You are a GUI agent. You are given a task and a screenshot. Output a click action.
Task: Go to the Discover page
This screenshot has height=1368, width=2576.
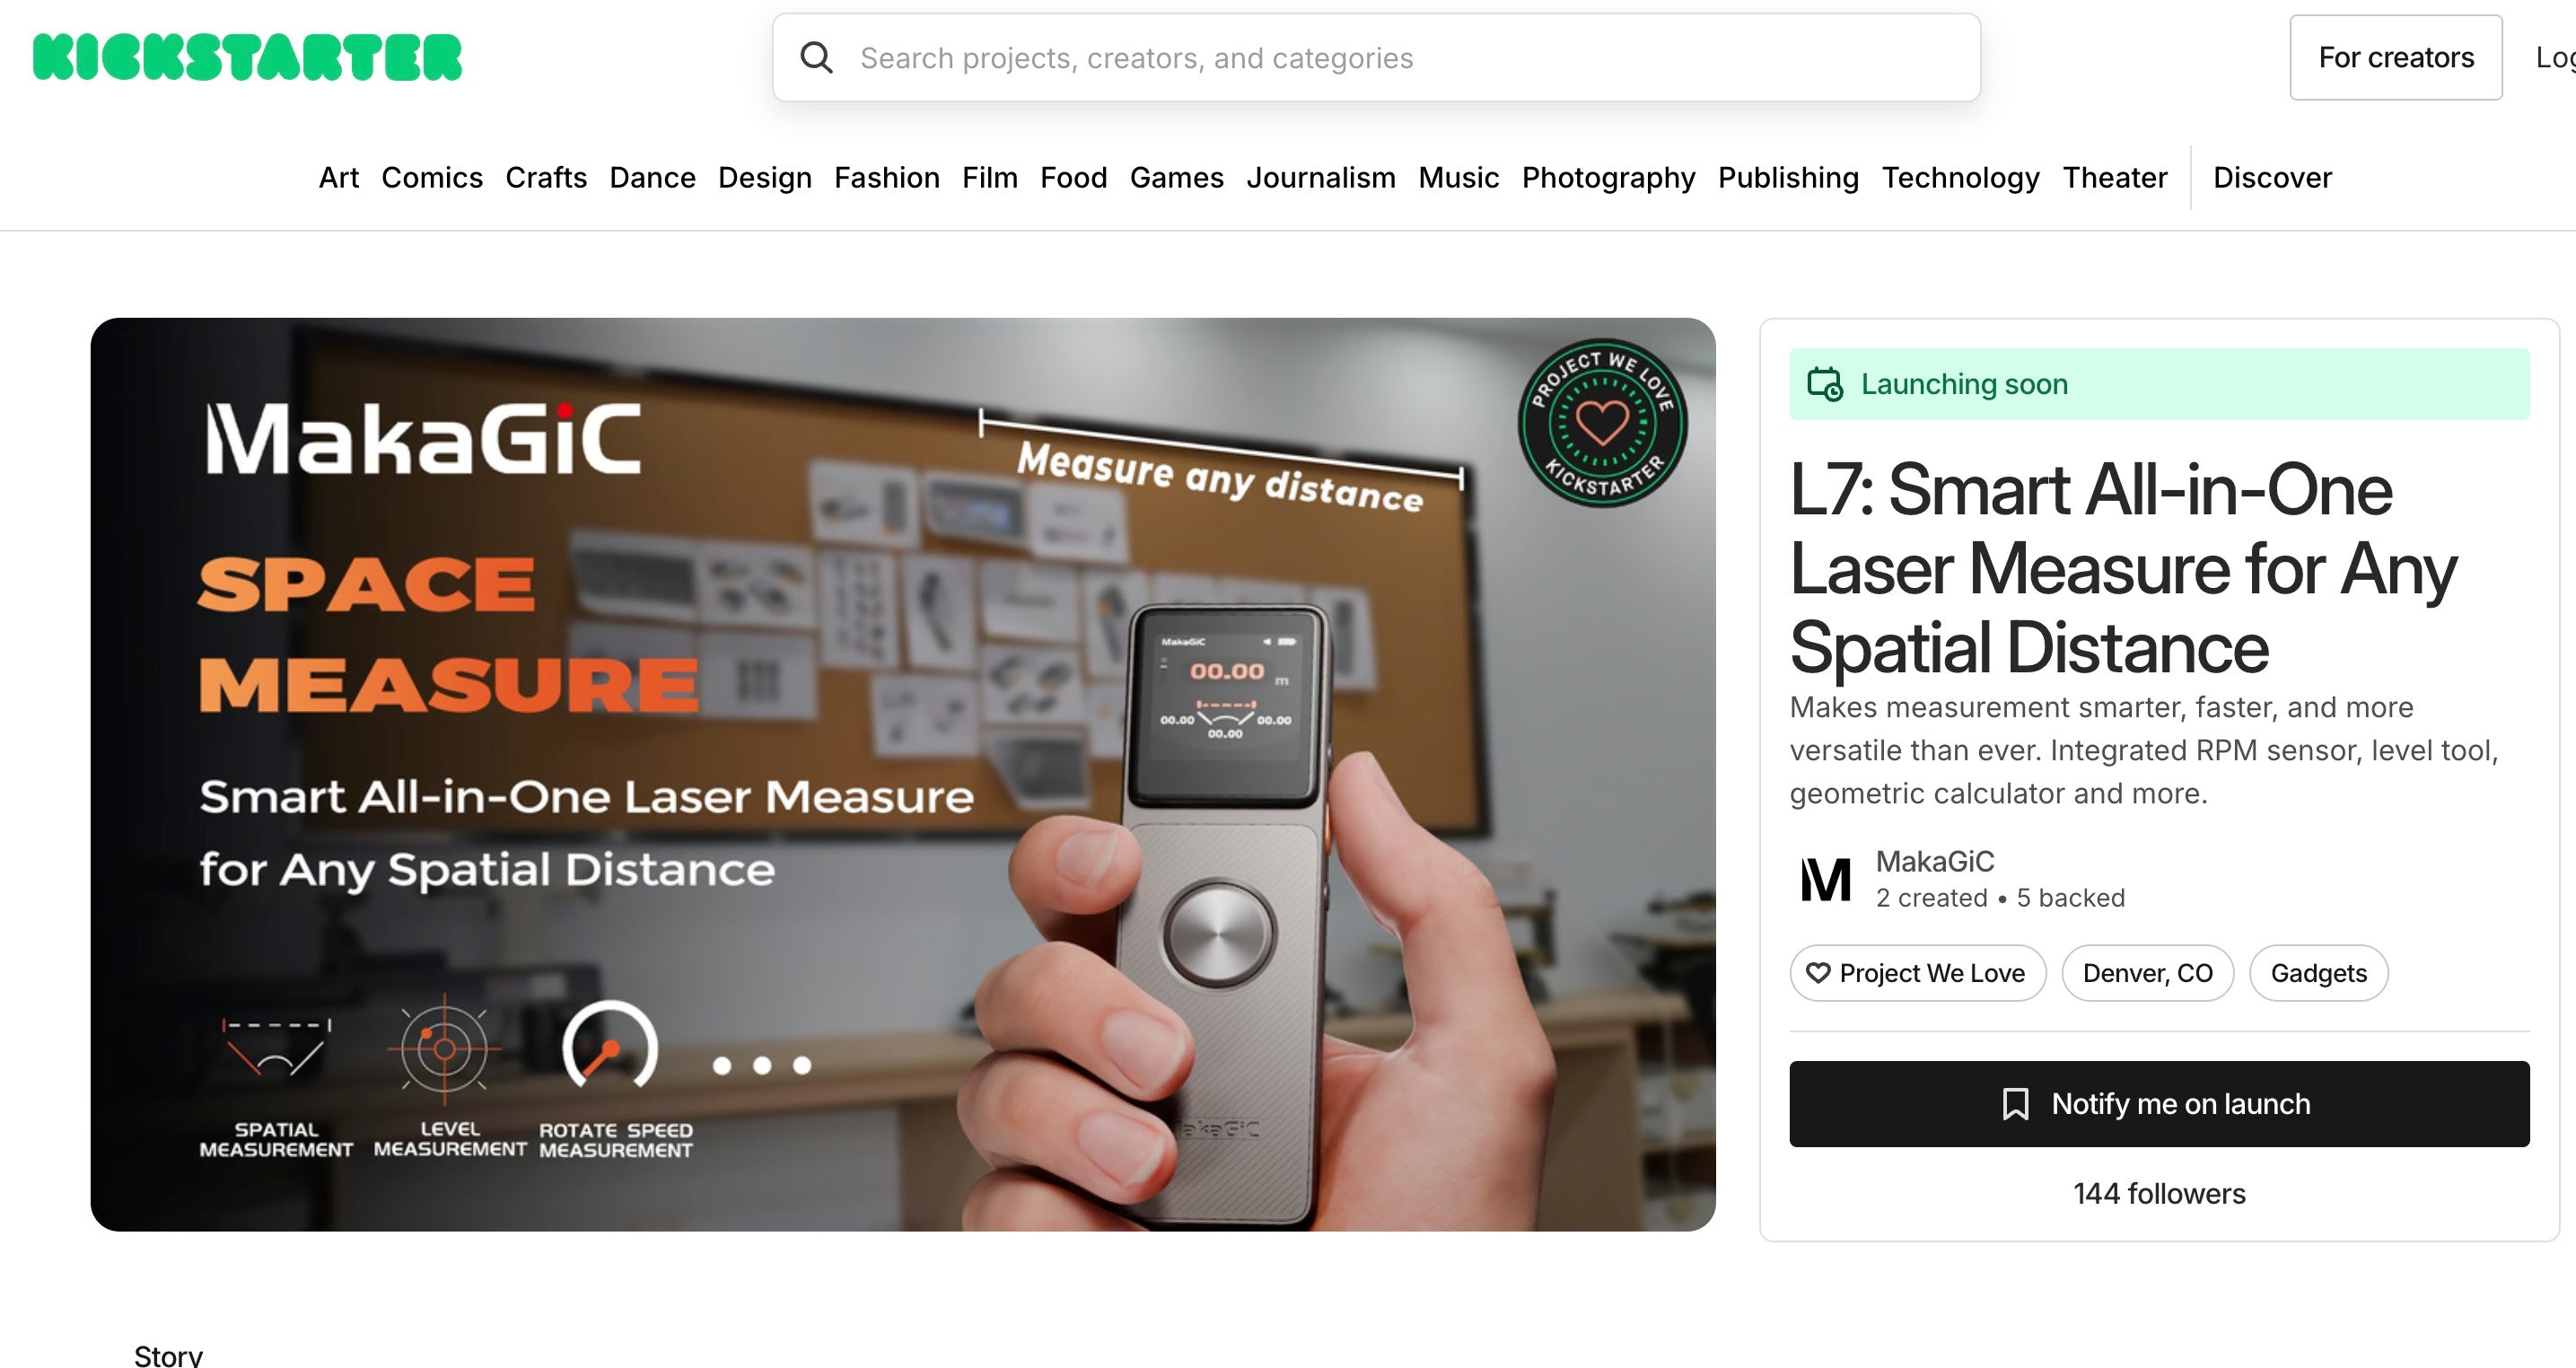(2271, 177)
